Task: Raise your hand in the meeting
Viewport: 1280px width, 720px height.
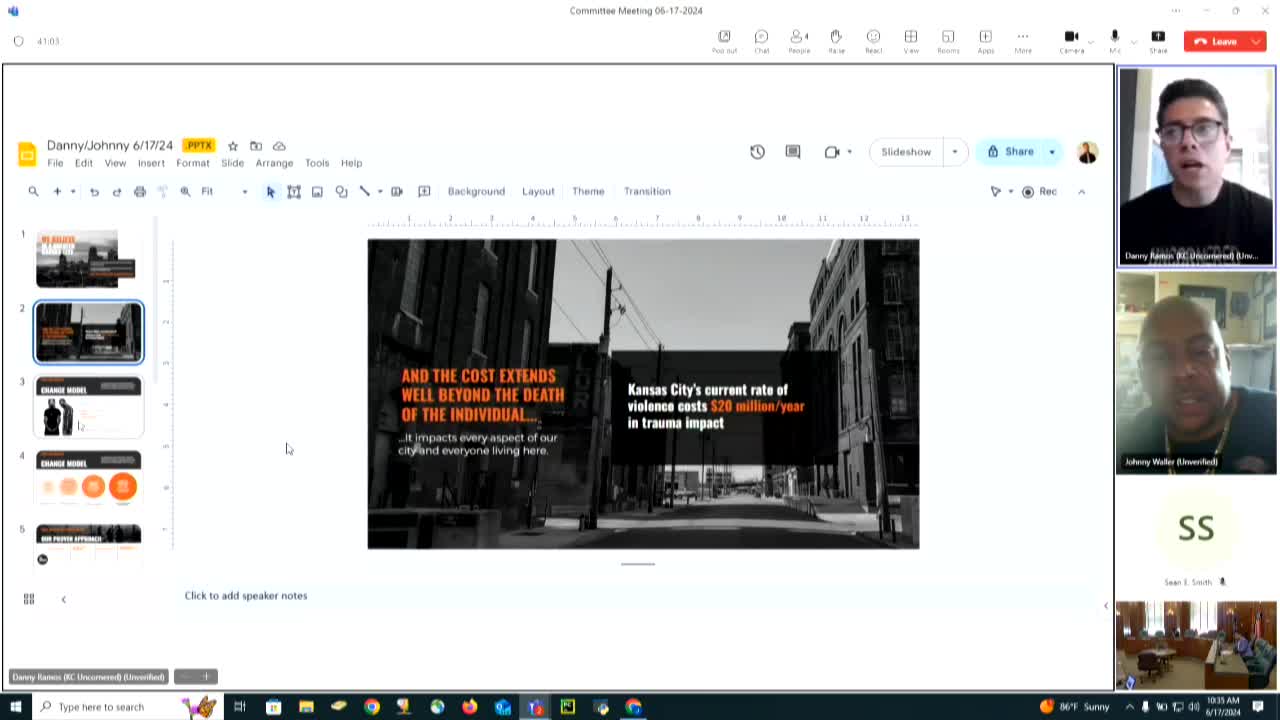Action: 836,40
